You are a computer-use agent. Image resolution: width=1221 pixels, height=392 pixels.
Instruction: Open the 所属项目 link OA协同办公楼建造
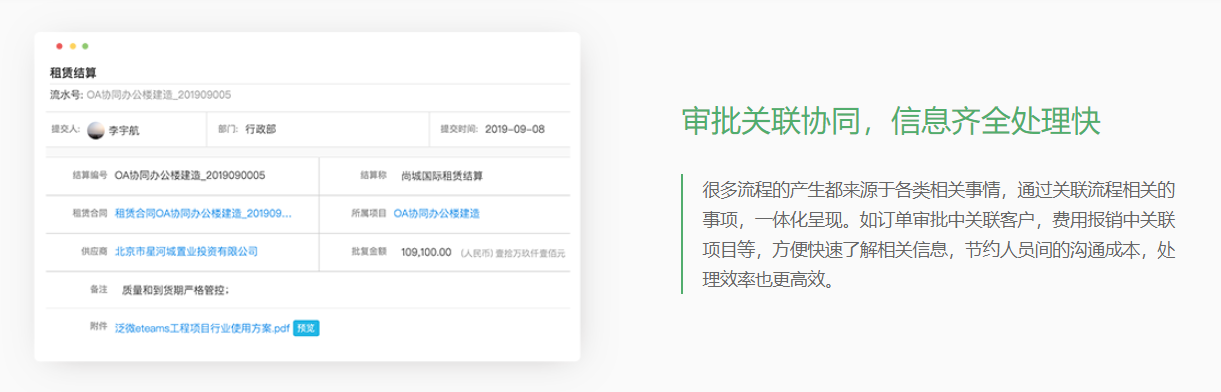pos(436,214)
